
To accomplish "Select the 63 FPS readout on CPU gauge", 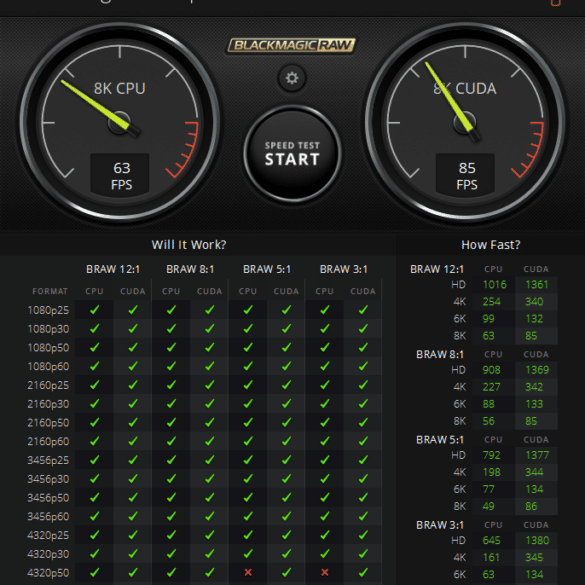I will click(x=120, y=175).
